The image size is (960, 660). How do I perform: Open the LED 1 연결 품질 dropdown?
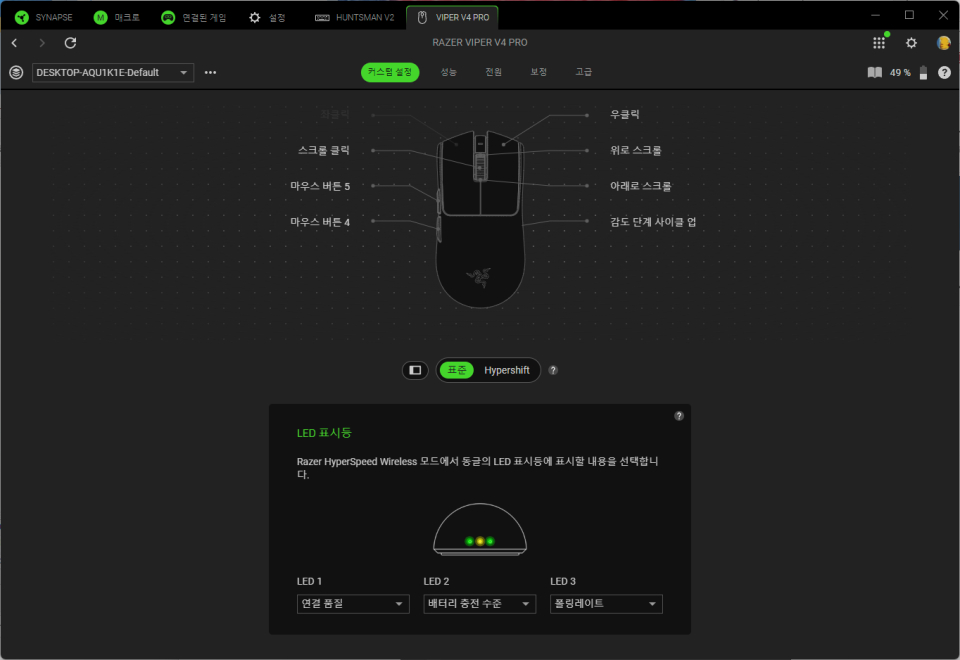coord(352,603)
